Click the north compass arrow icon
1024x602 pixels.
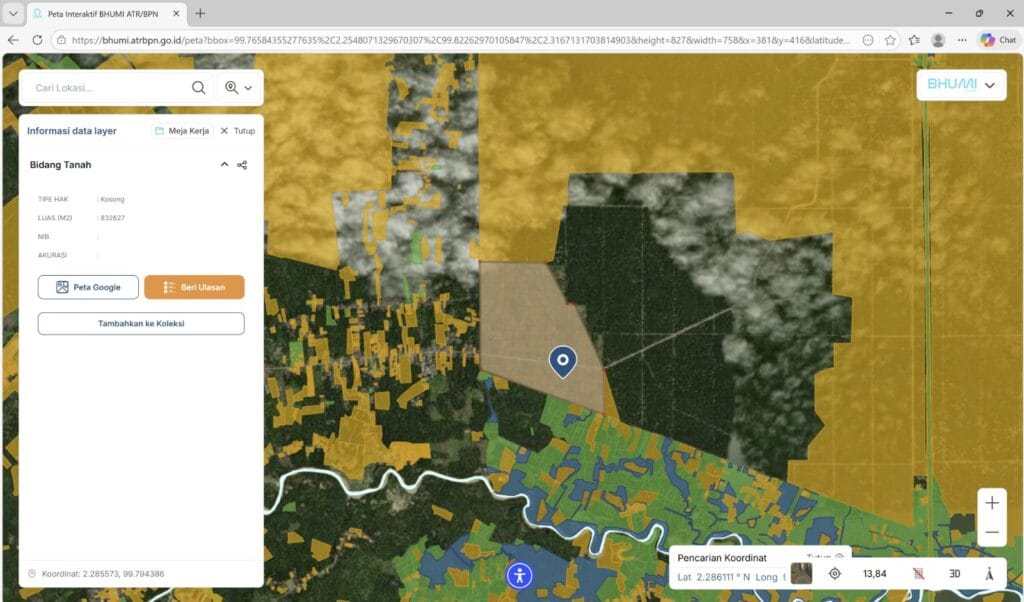[x=989, y=573]
